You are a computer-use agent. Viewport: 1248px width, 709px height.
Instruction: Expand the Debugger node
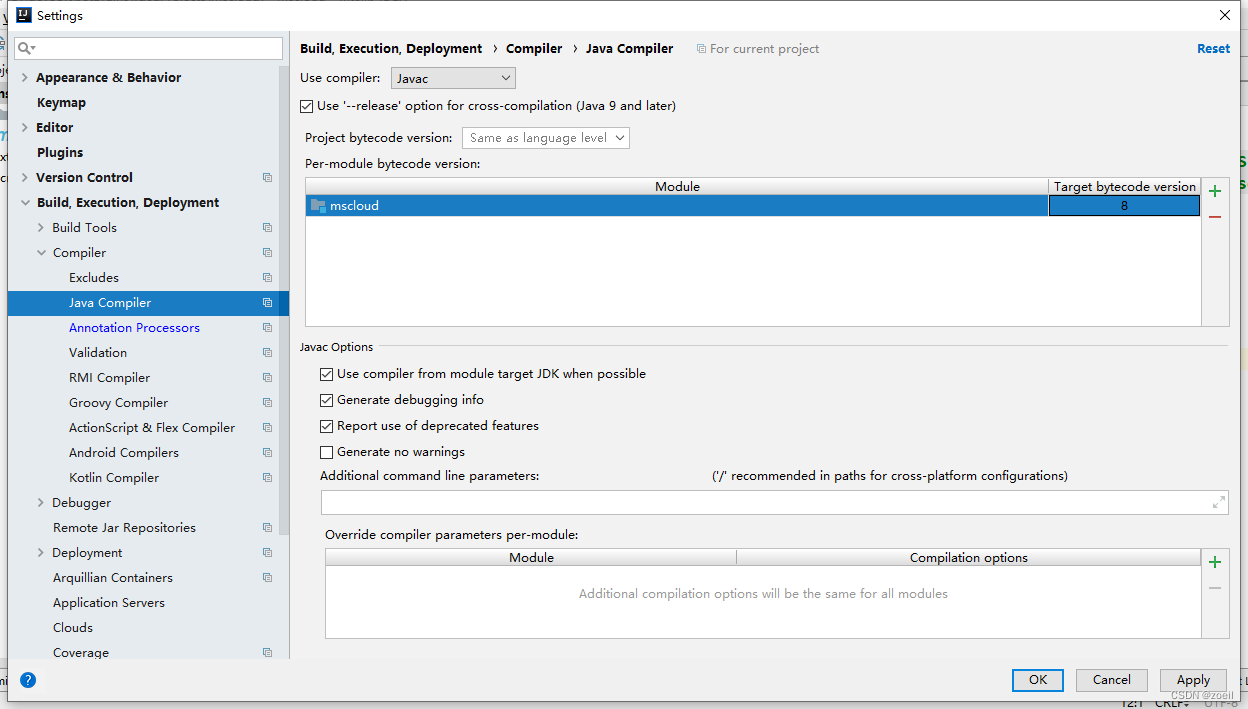click(x=41, y=503)
